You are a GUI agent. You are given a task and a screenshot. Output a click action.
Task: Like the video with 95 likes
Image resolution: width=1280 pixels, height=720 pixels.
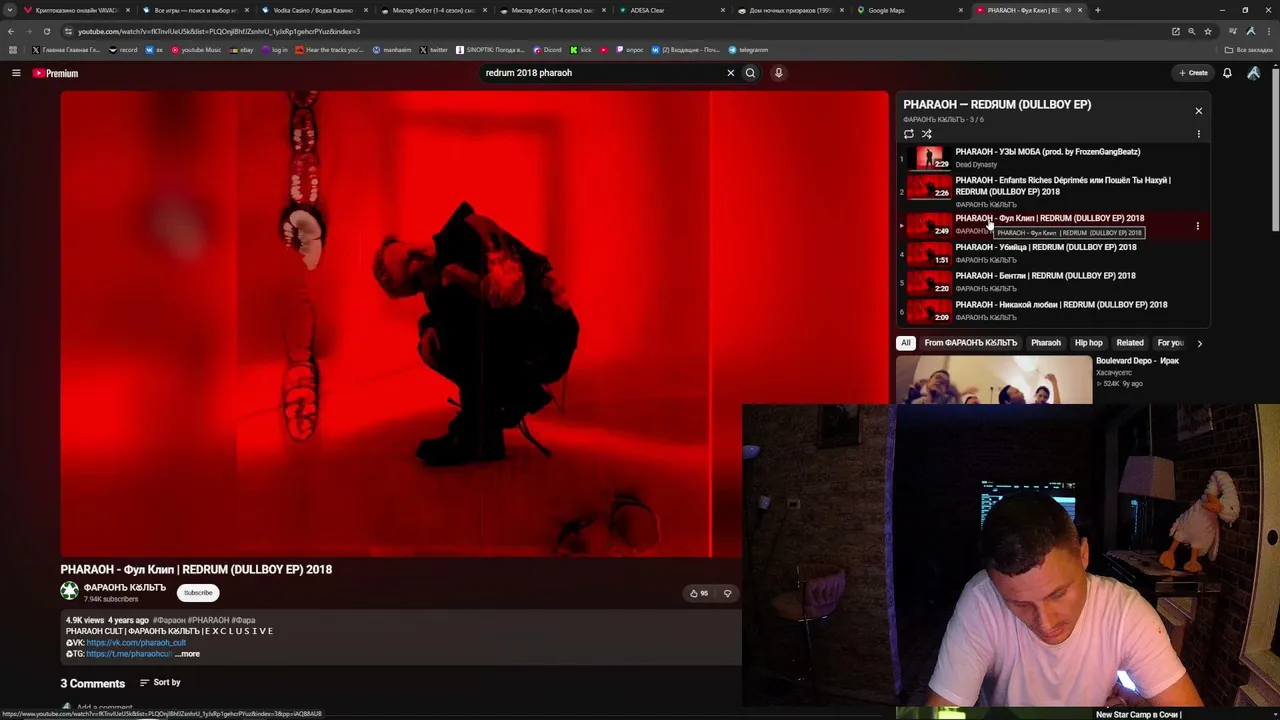click(698, 593)
